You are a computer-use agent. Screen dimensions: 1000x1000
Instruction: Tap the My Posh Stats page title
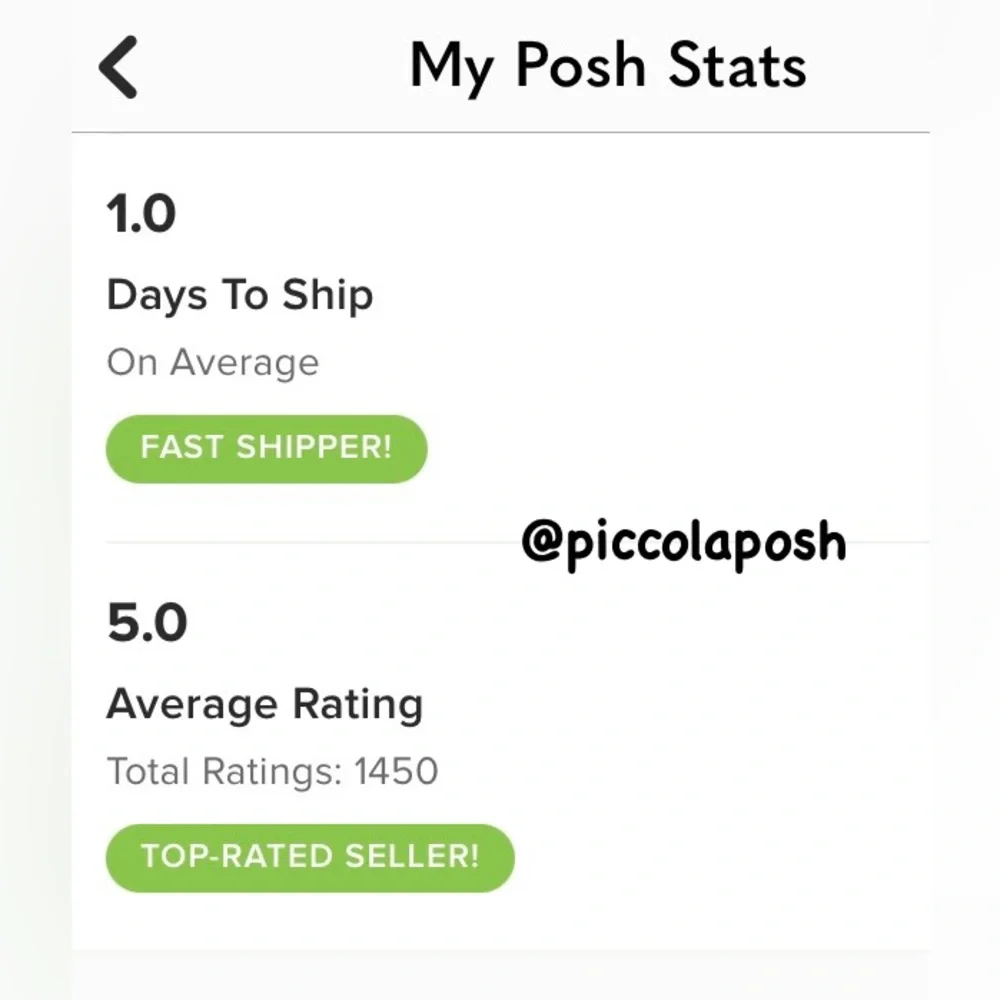pos(607,67)
